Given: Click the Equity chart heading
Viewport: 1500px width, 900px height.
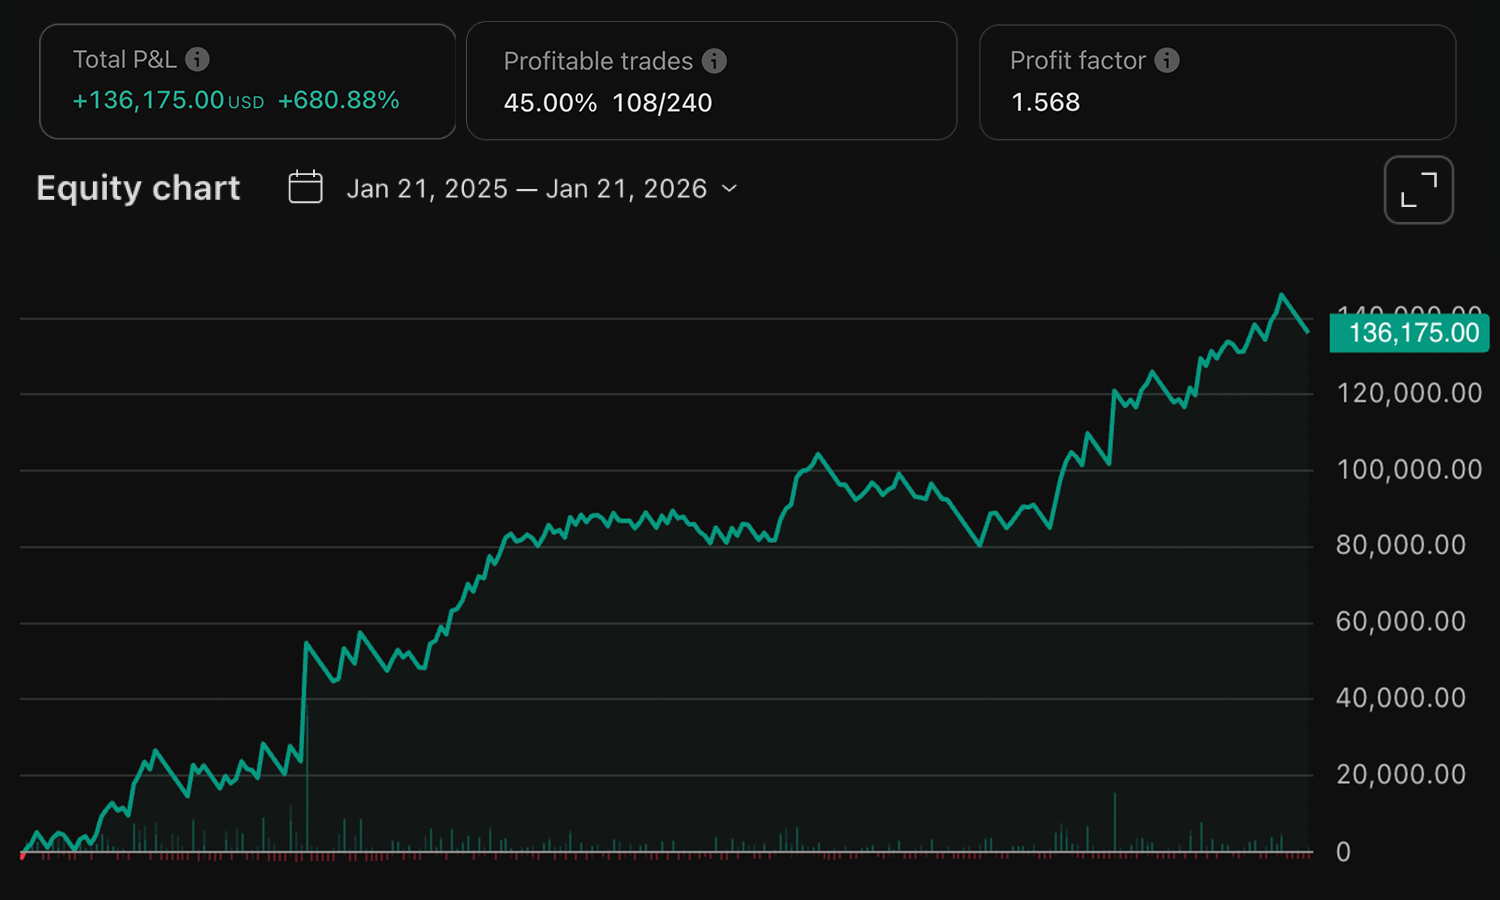Looking at the screenshot, I should point(138,188).
